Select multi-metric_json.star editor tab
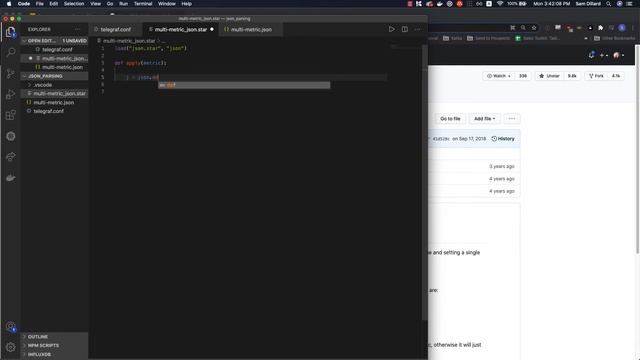This screenshot has height=360, width=640. coord(180,29)
